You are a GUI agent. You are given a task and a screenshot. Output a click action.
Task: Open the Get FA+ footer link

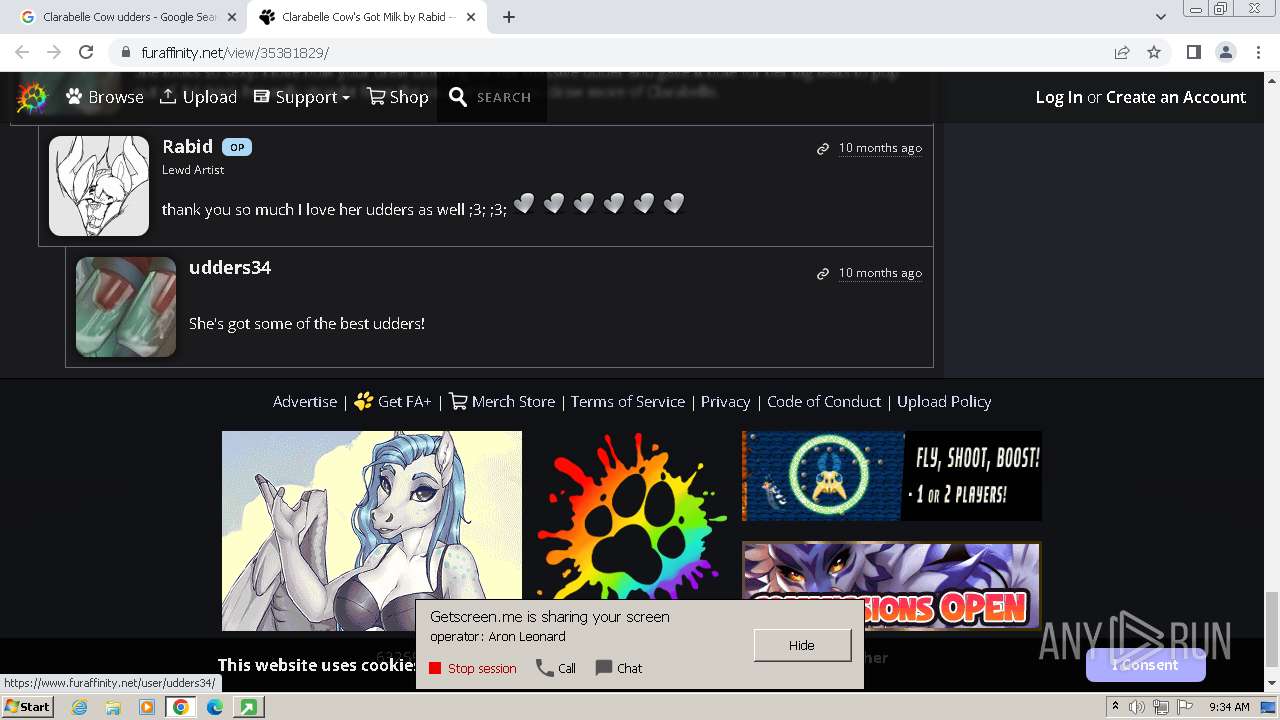coord(393,401)
